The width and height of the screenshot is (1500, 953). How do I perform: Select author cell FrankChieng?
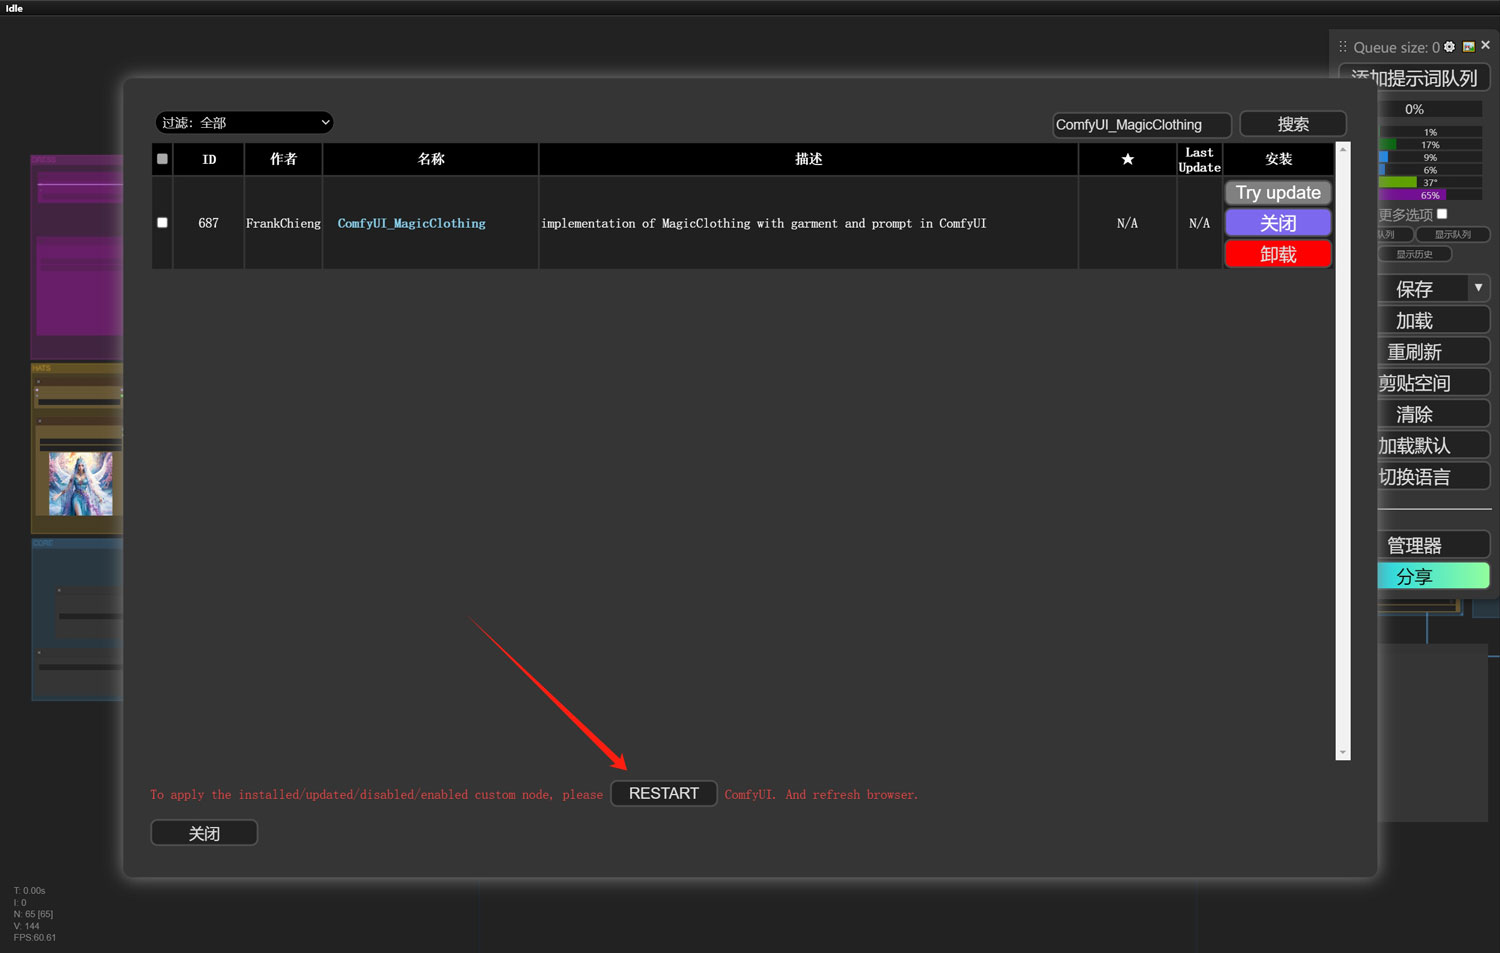(284, 223)
